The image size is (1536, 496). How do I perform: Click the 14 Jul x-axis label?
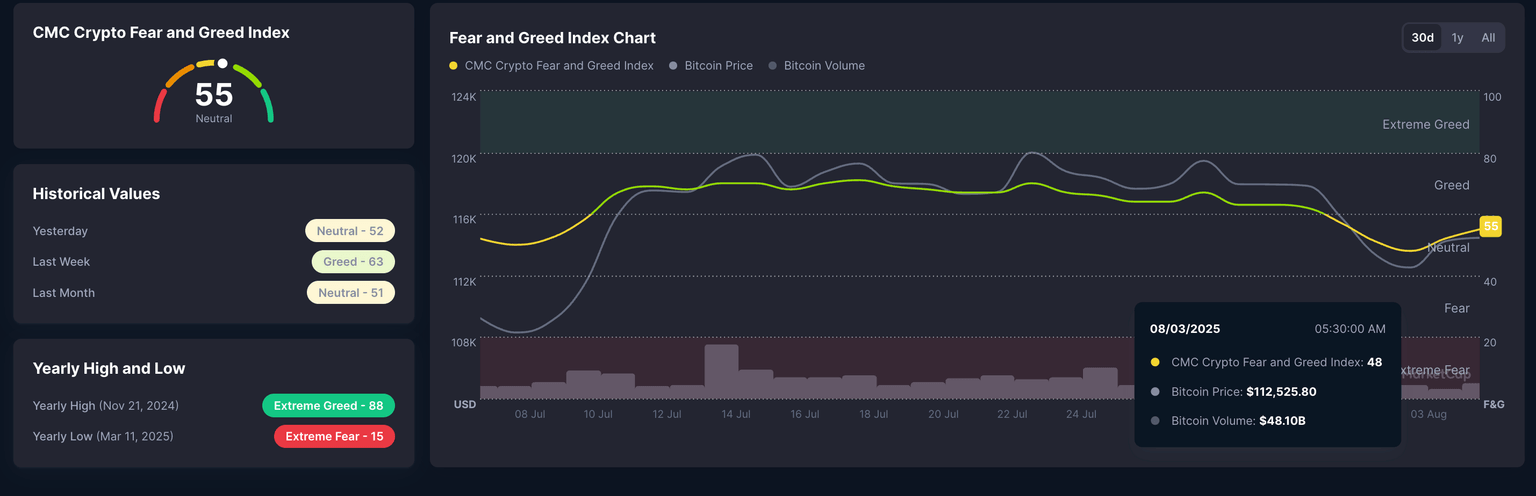[x=736, y=414]
